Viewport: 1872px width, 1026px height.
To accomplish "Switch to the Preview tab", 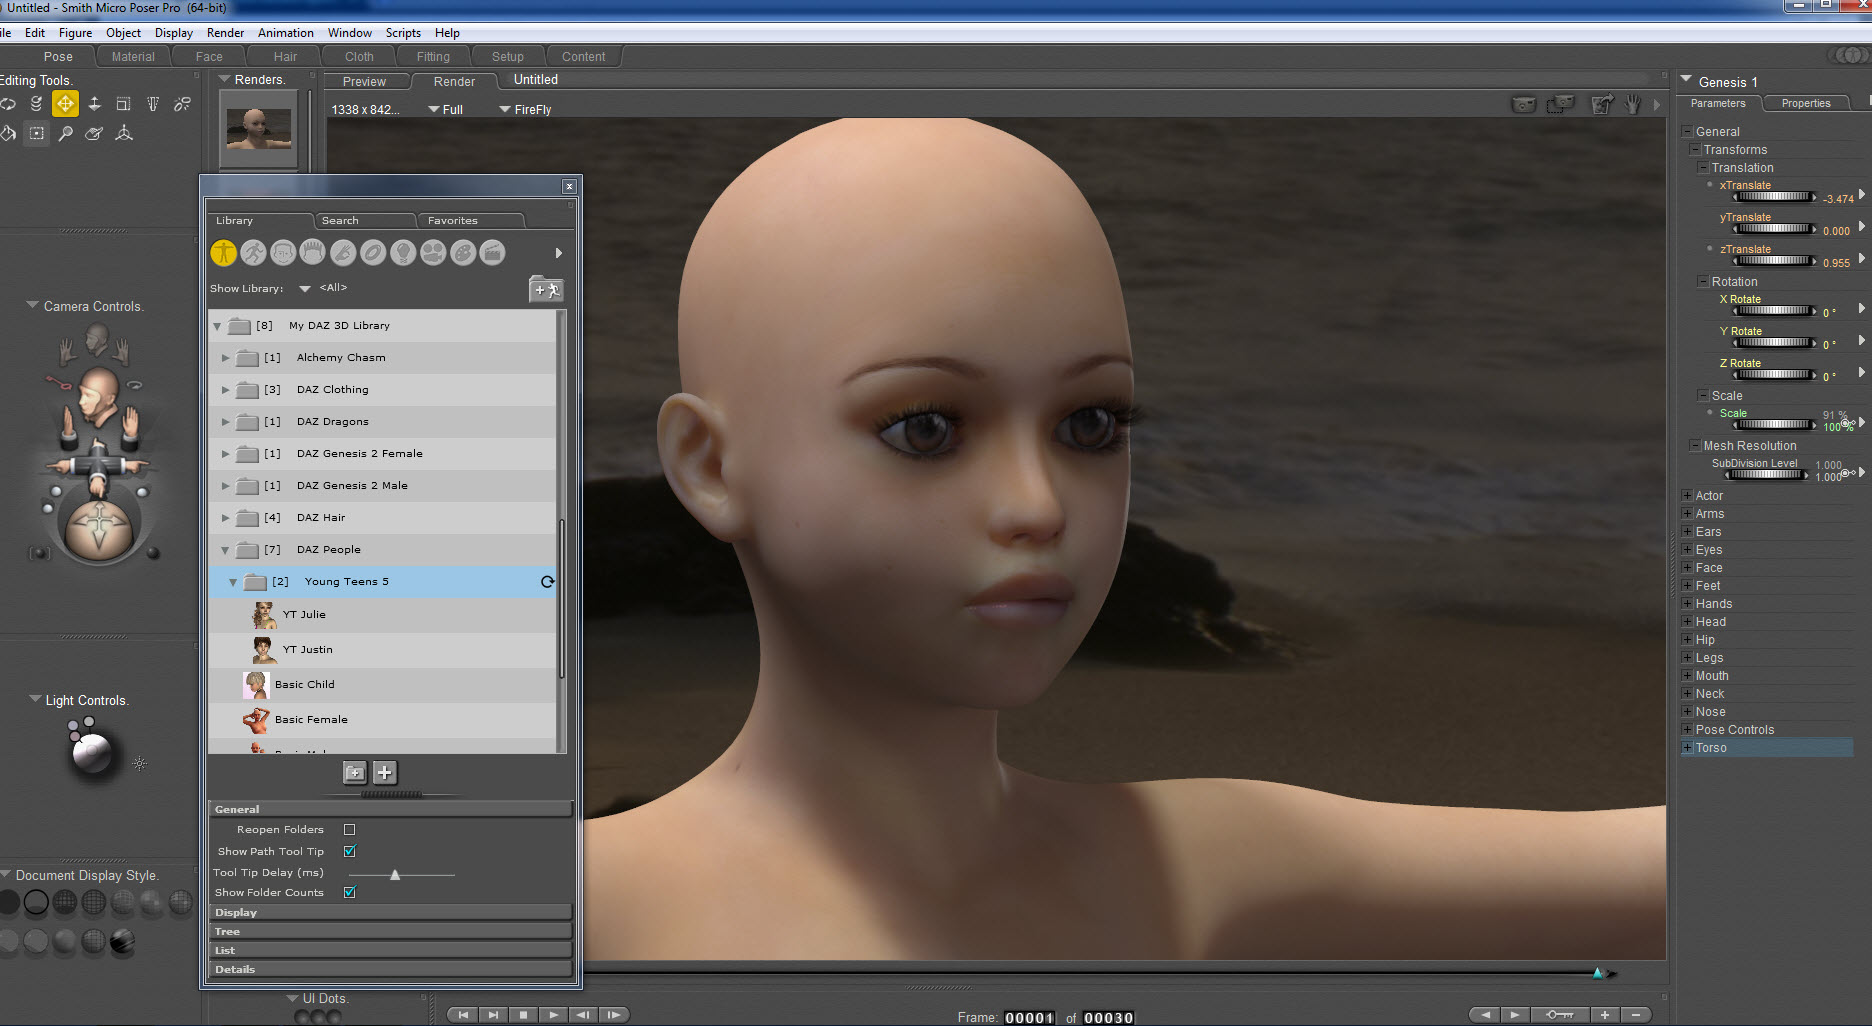I will tap(364, 82).
